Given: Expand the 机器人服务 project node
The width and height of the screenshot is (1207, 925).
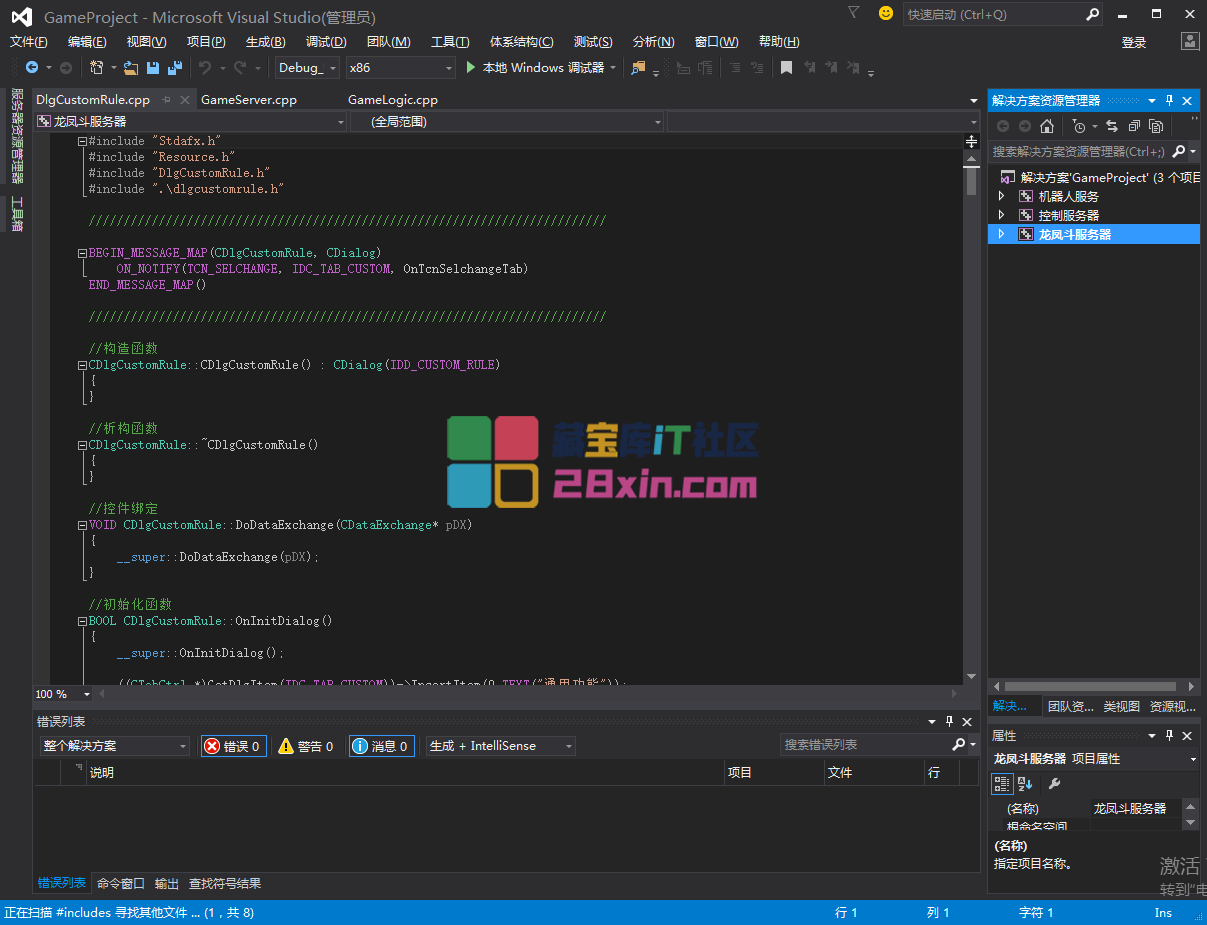Looking at the screenshot, I should click(x=1002, y=196).
